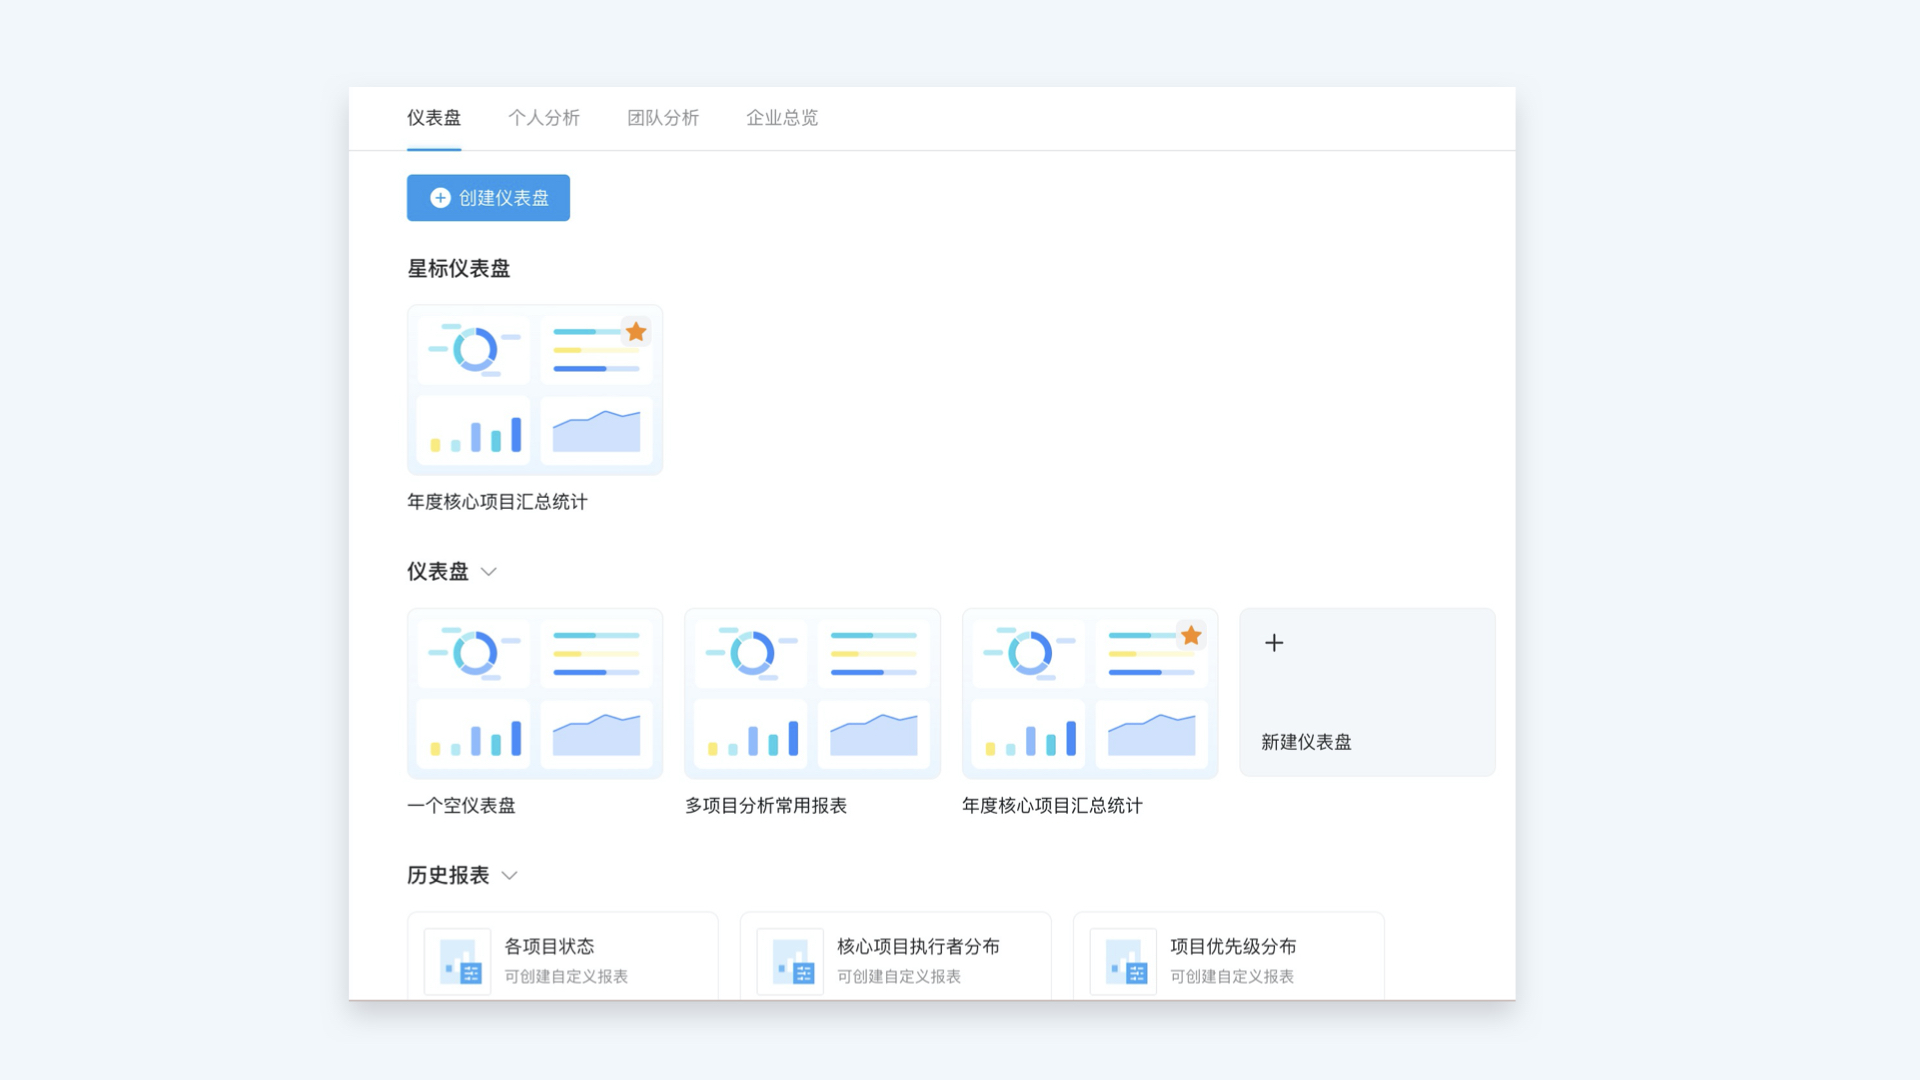Collapse the 历史报表 section chevron

(x=510, y=876)
